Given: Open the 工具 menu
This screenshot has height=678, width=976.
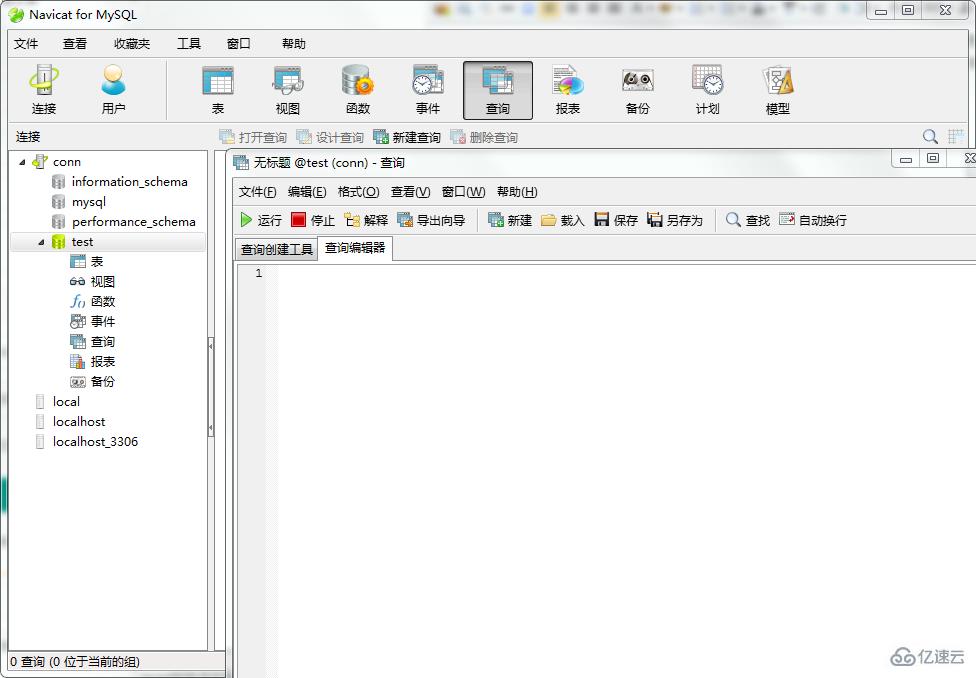Looking at the screenshot, I should coord(190,43).
